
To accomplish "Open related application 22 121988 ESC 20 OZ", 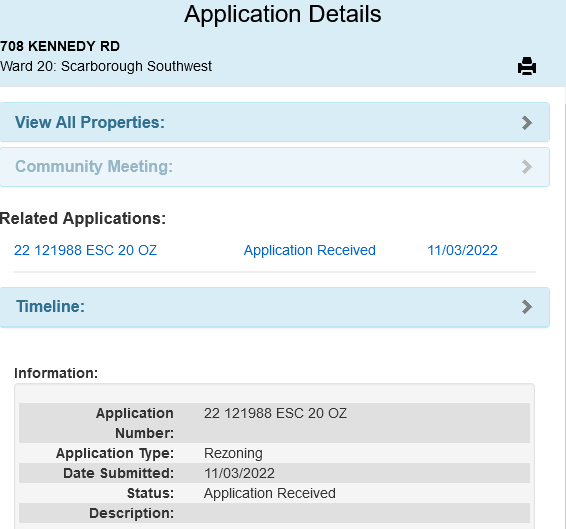I will (86, 250).
